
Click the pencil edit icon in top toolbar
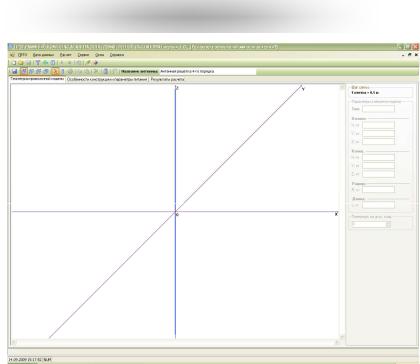coord(88,63)
